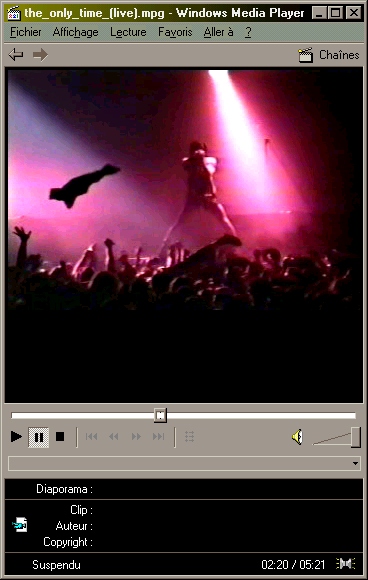Viewport: 368px width, 580px height.
Task: Click the seek bar position thumb
Action: pos(160,415)
